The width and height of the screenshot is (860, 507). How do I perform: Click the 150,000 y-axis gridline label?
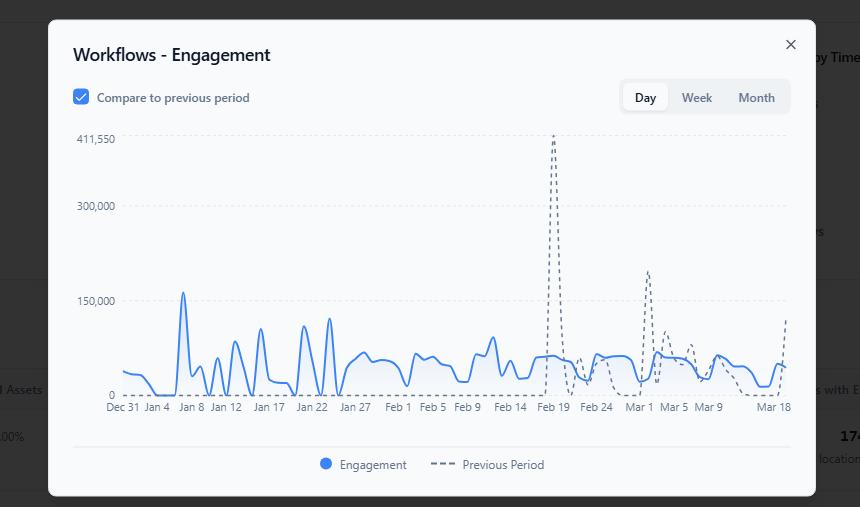coord(96,301)
